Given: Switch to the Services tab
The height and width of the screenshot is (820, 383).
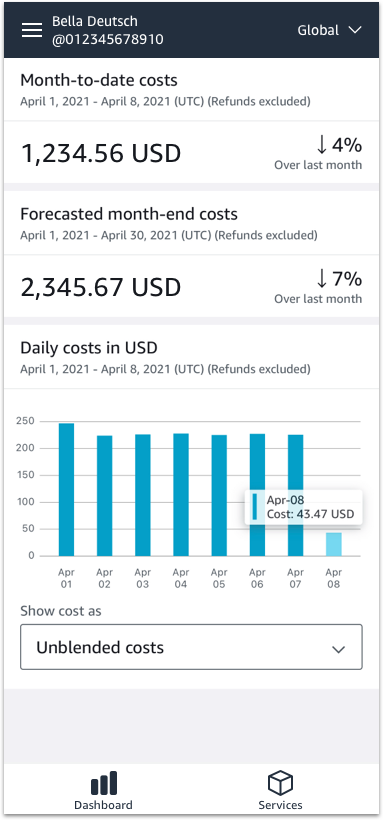Looking at the screenshot, I should (x=280, y=790).
